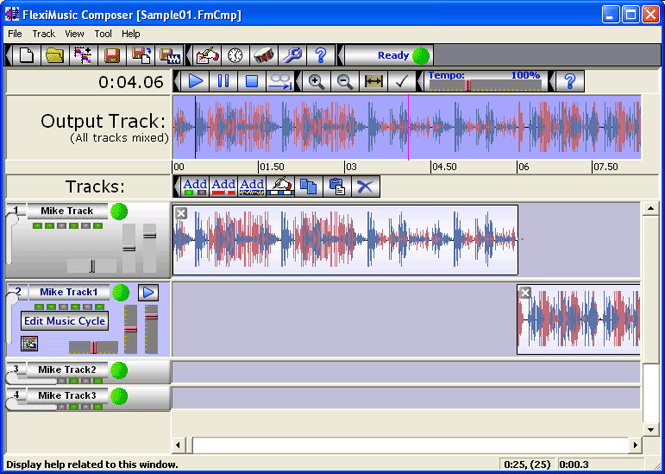
Task: Open the Tool menu
Action: pos(103,34)
